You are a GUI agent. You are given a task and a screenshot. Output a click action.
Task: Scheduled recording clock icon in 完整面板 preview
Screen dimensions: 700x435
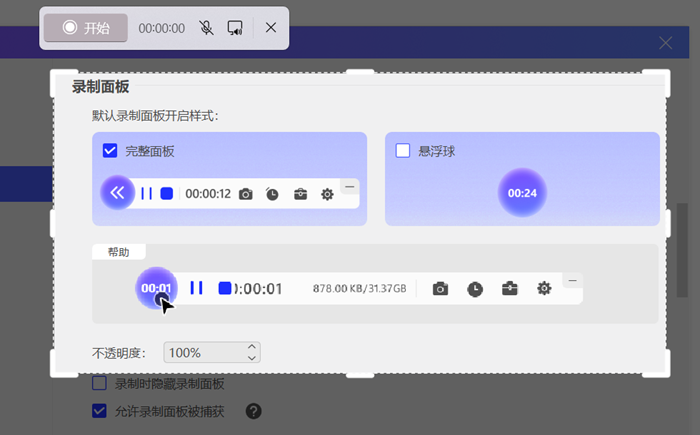(272, 194)
